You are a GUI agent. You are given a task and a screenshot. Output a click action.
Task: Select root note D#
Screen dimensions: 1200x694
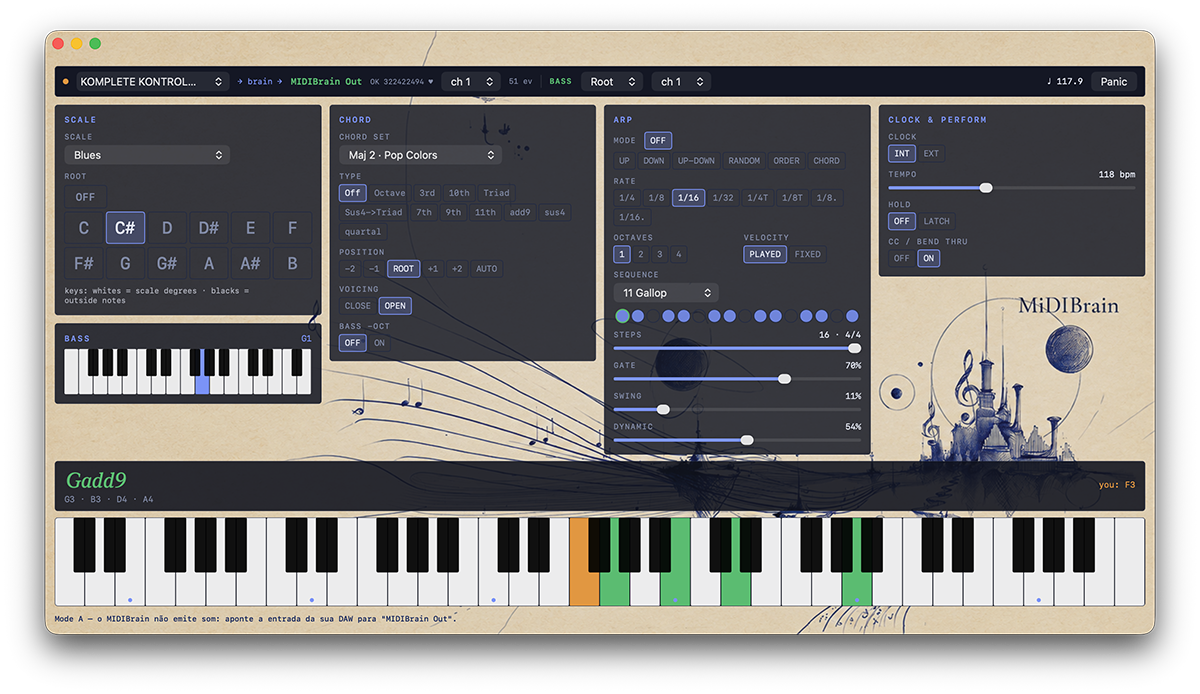pyautogui.click(x=209, y=228)
